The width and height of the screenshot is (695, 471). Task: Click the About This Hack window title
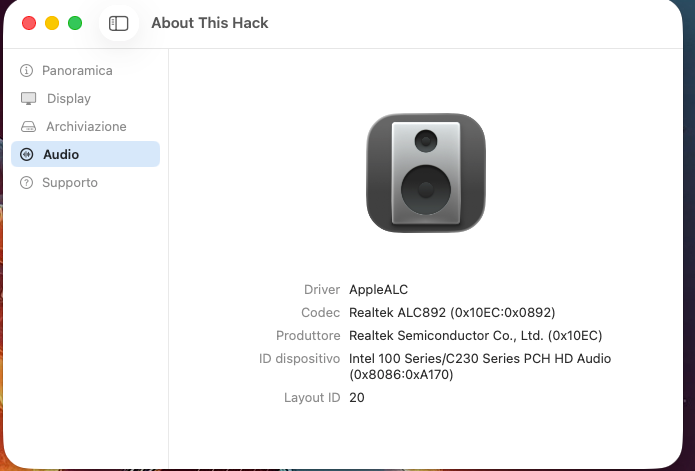[x=210, y=23]
